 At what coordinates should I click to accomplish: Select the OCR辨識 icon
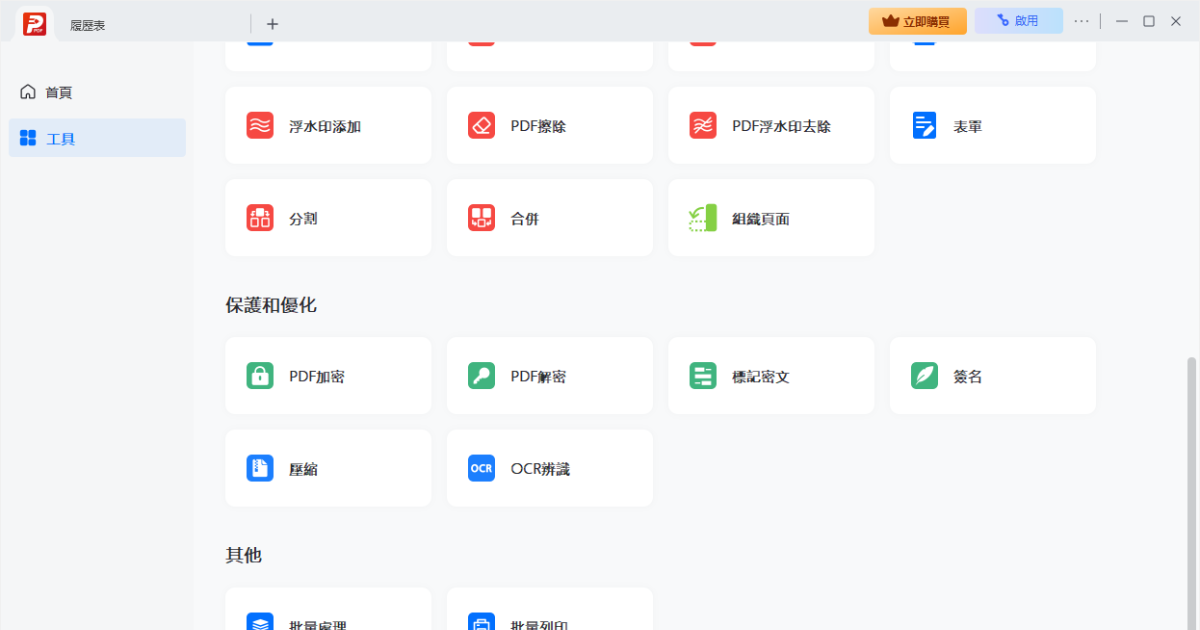tap(481, 468)
